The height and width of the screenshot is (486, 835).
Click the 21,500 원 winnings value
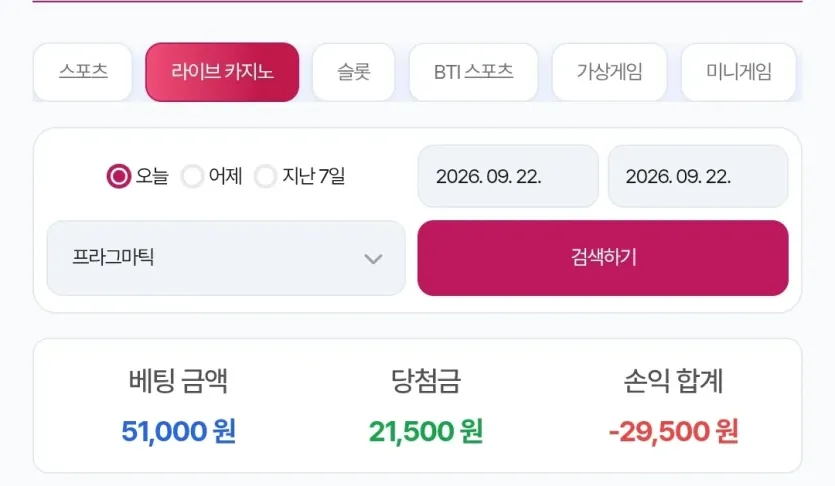[x=425, y=431]
